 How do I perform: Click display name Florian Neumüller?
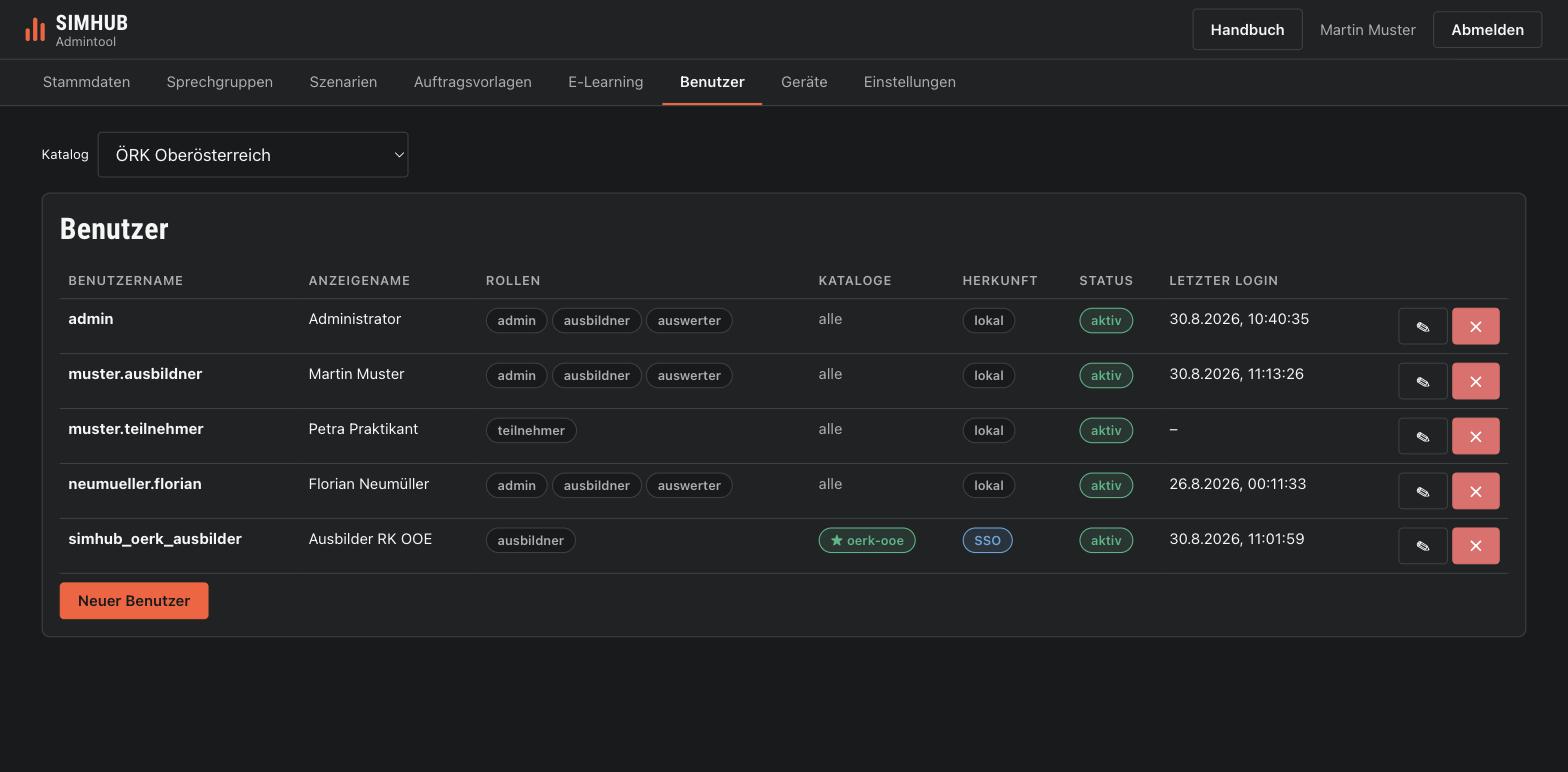[x=369, y=484]
